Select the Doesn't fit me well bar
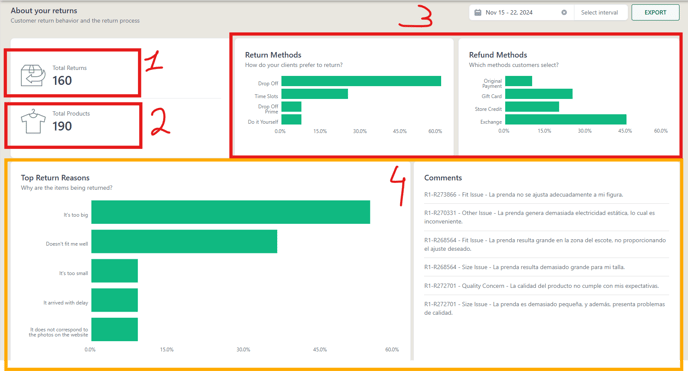The height and width of the screenshot is (371, 688). coord(184,241)
